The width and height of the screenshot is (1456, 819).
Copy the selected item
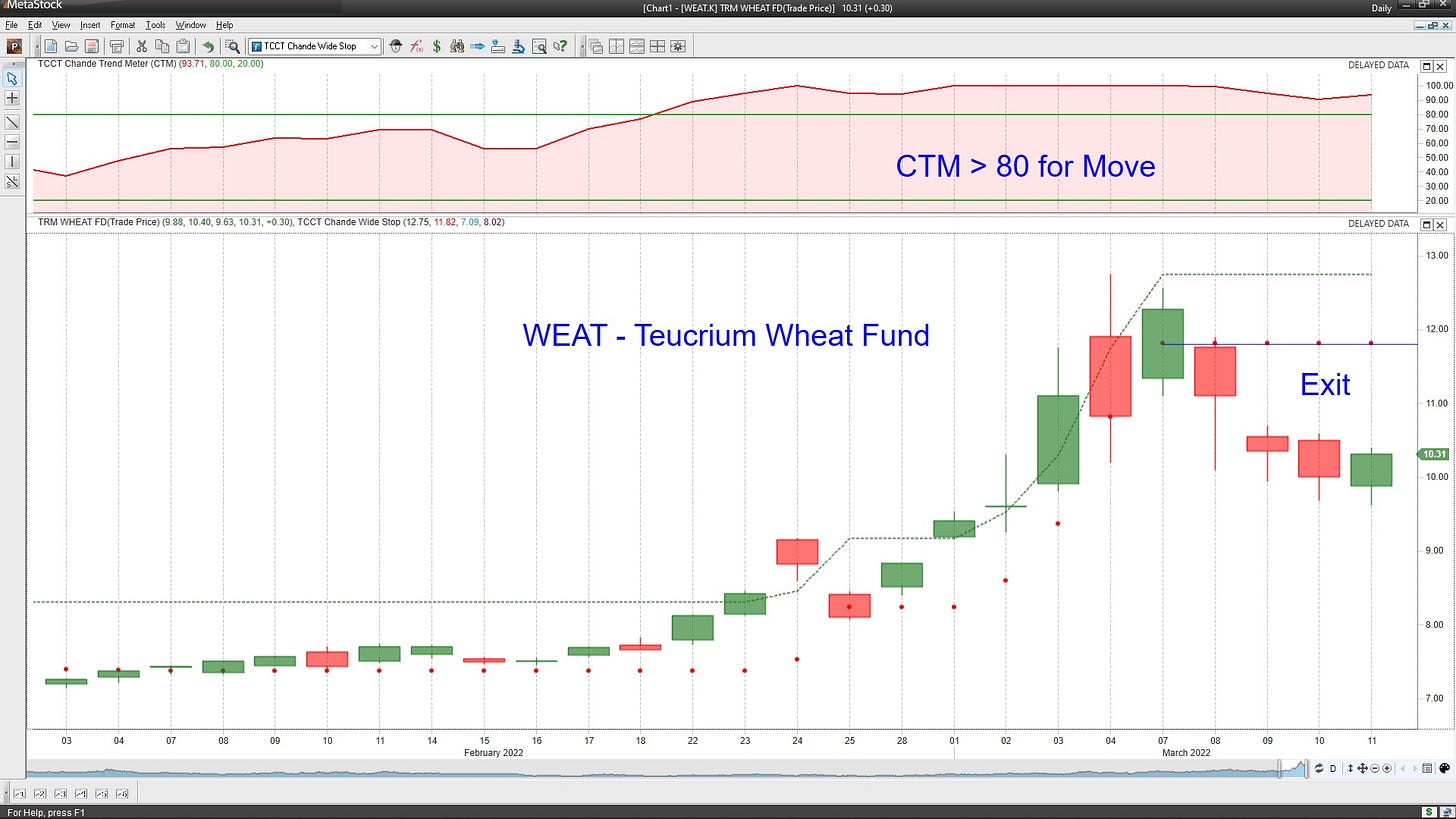[162, 46]
